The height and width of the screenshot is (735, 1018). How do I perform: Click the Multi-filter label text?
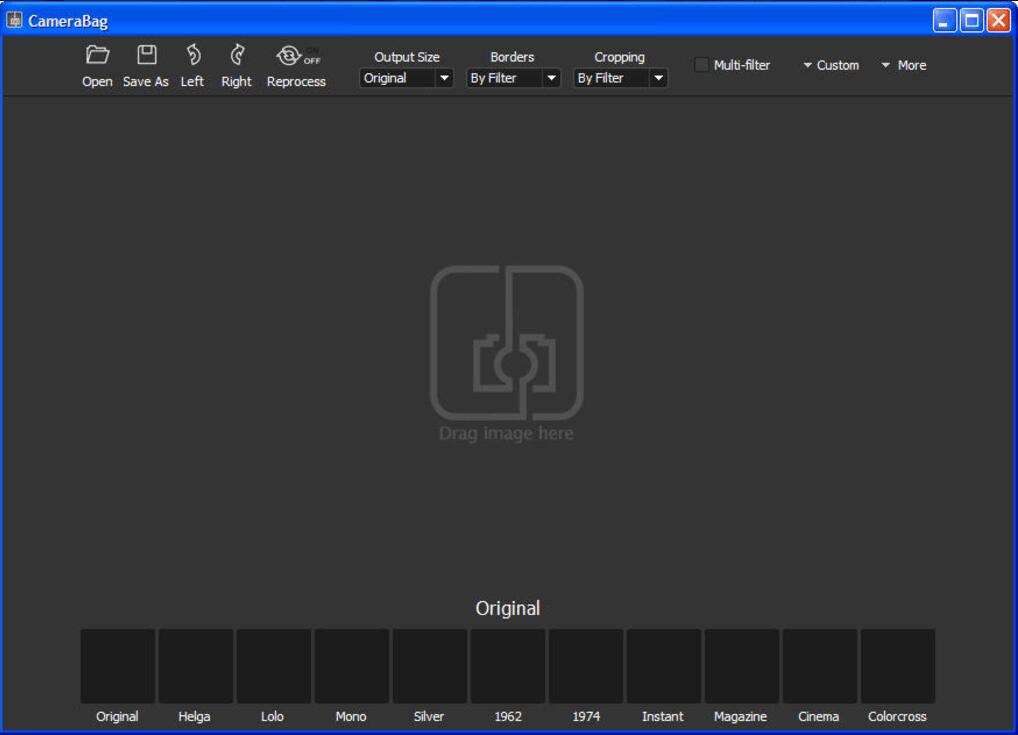coord(741,65)
